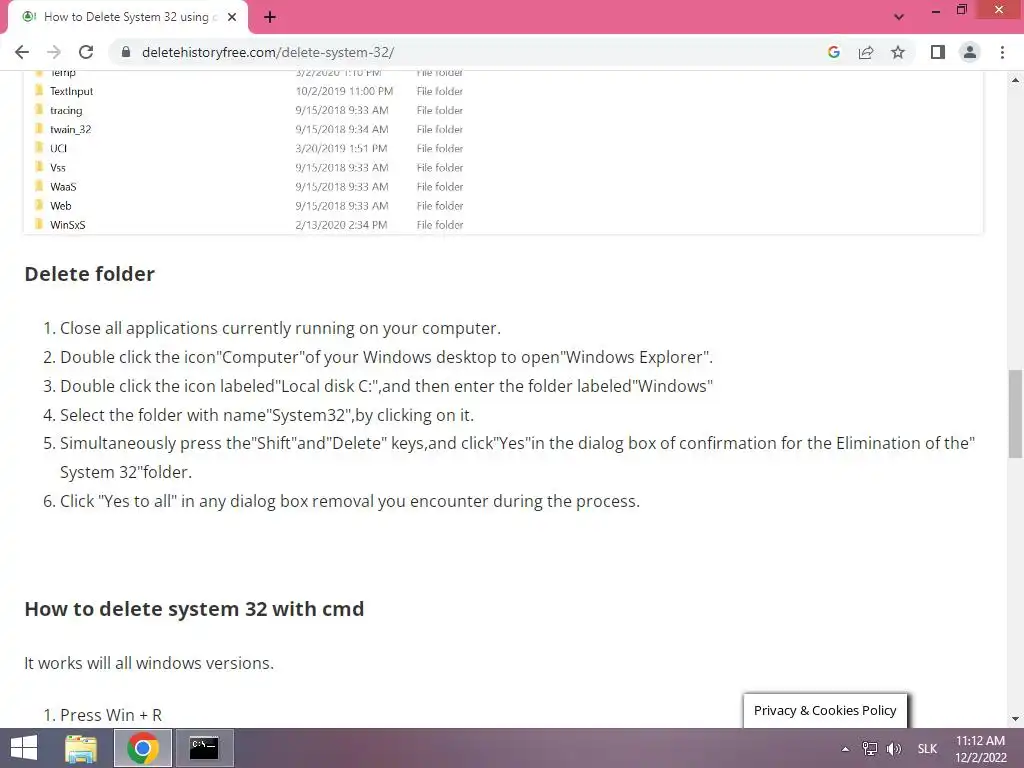Close the 'How to Delete System 32' tab
The height and width of the screenshot is (768, 1024).
pos(232,18)
